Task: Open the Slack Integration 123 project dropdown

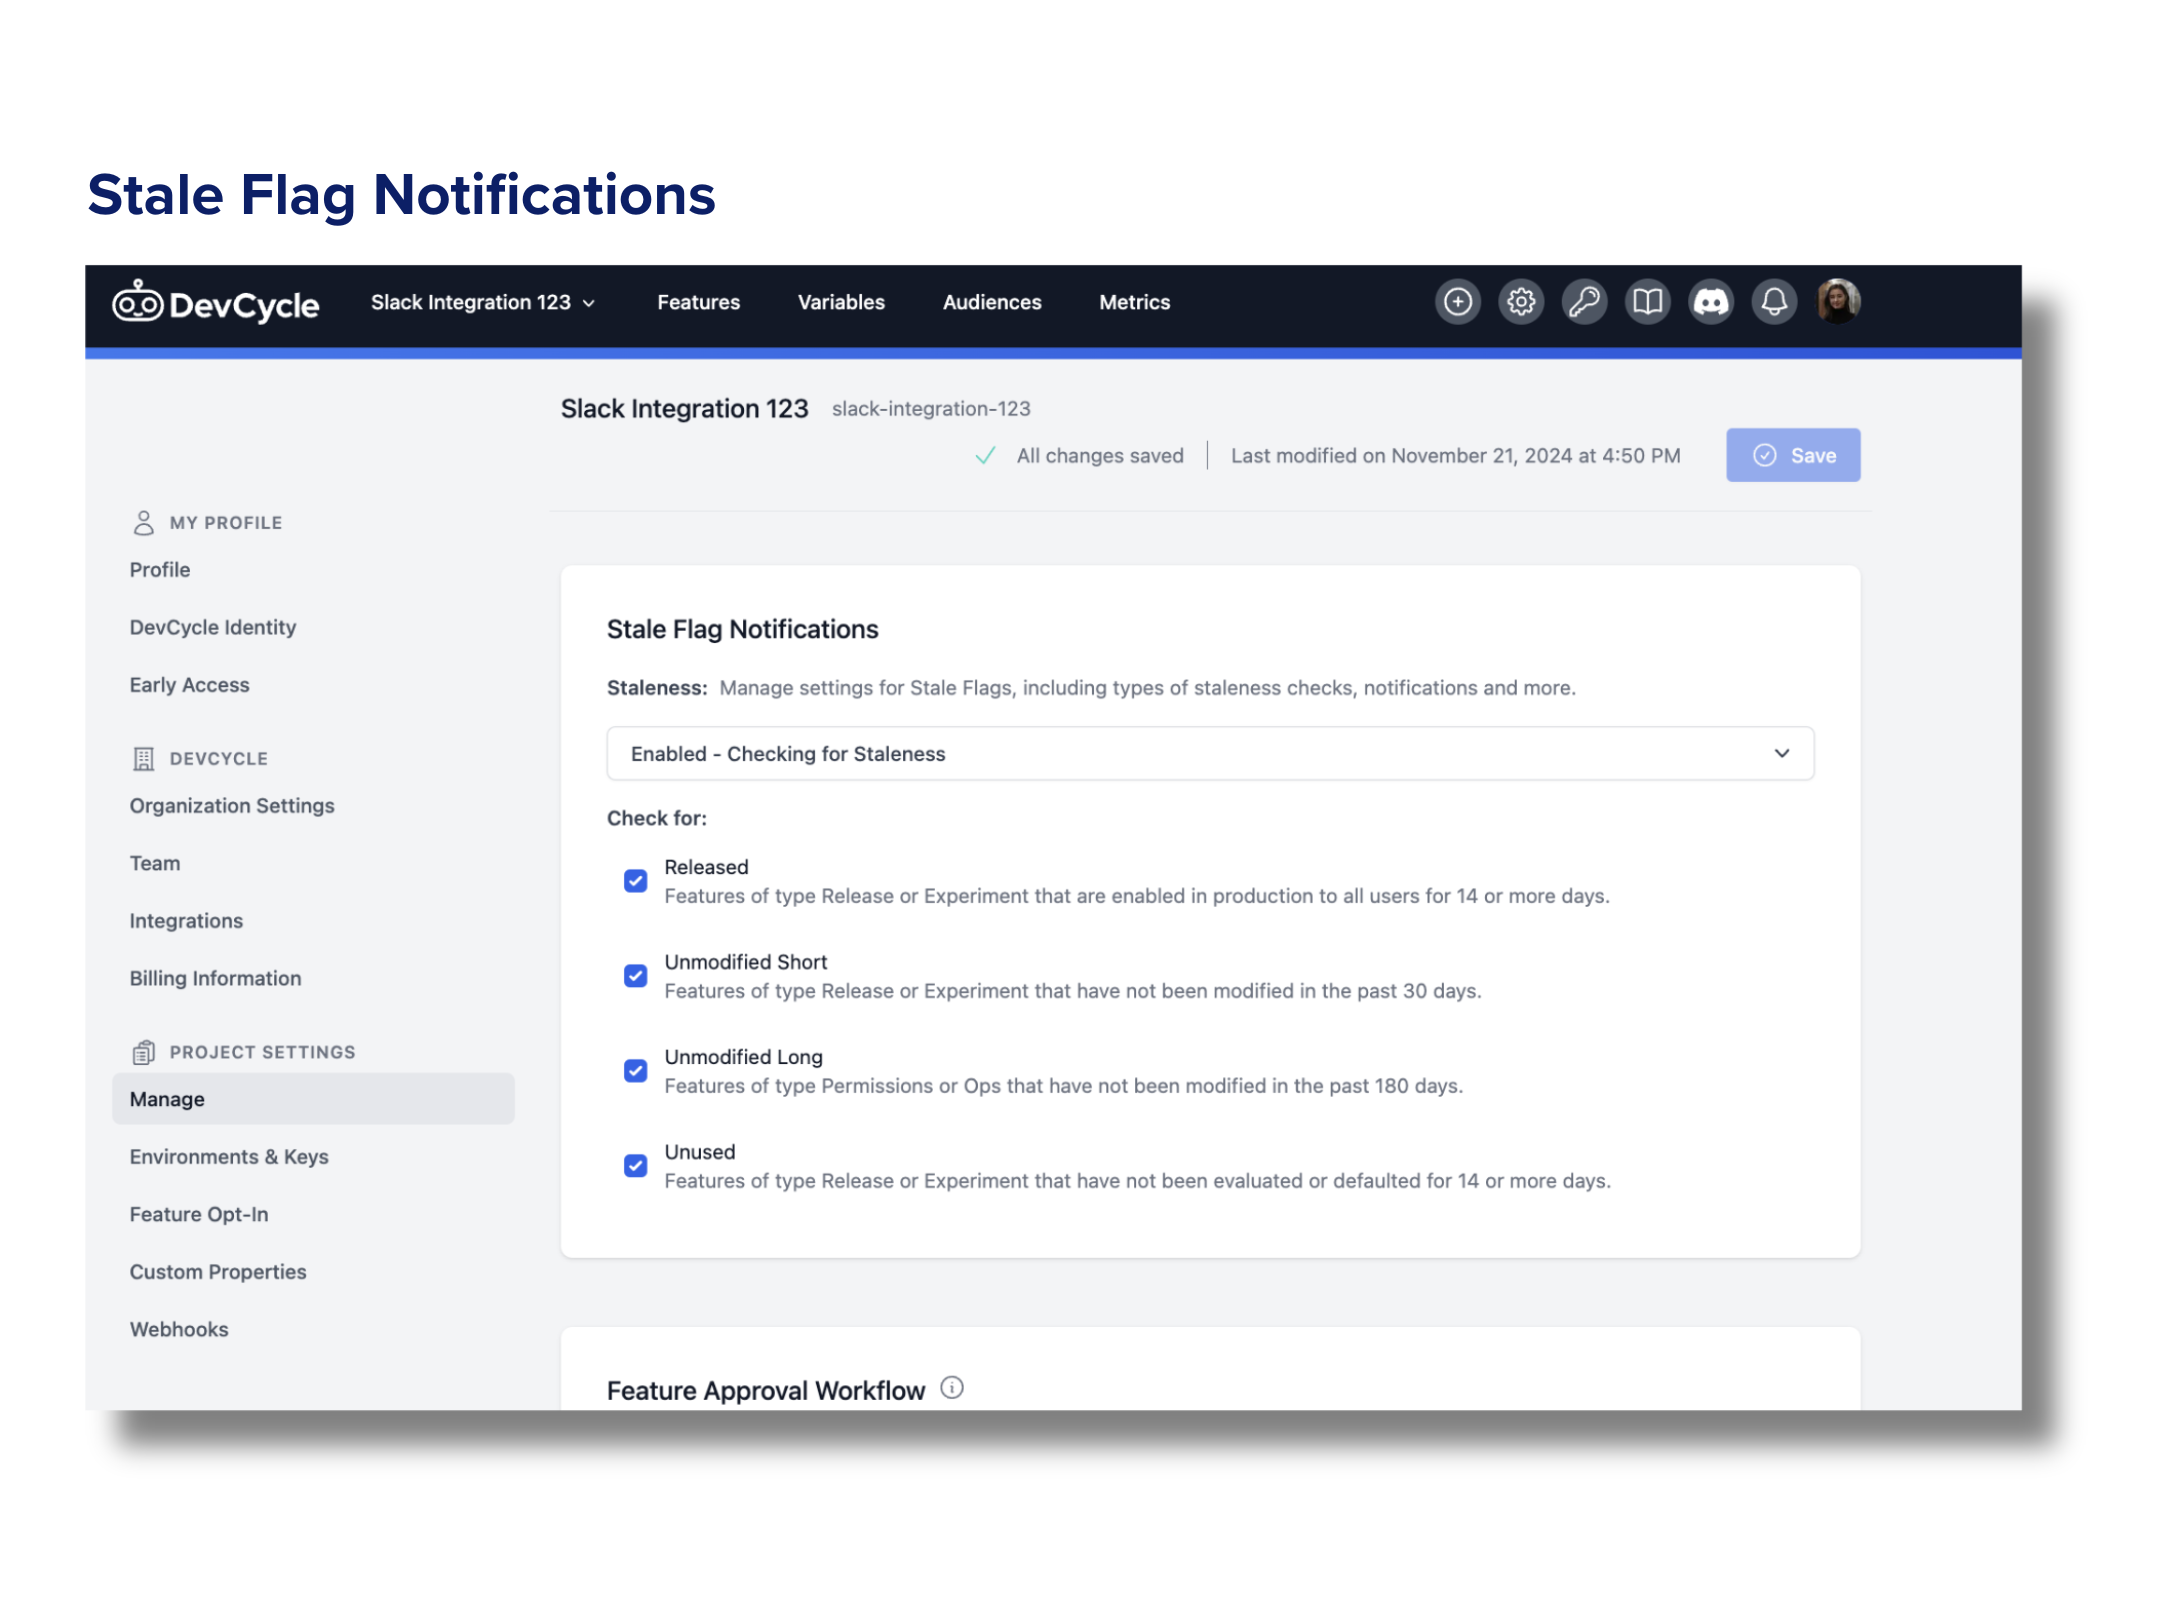Action: [x=483, y=302]
